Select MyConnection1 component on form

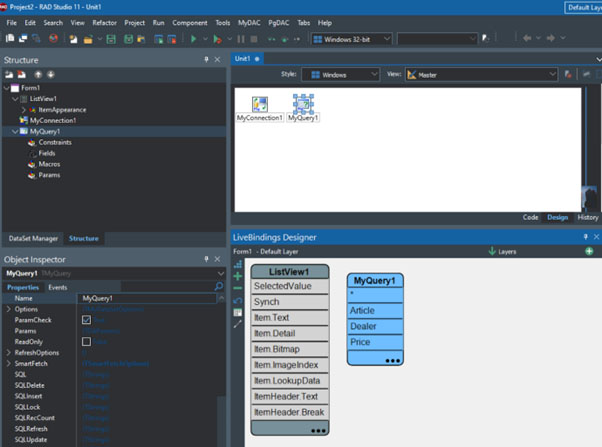[x=260, y=109]
